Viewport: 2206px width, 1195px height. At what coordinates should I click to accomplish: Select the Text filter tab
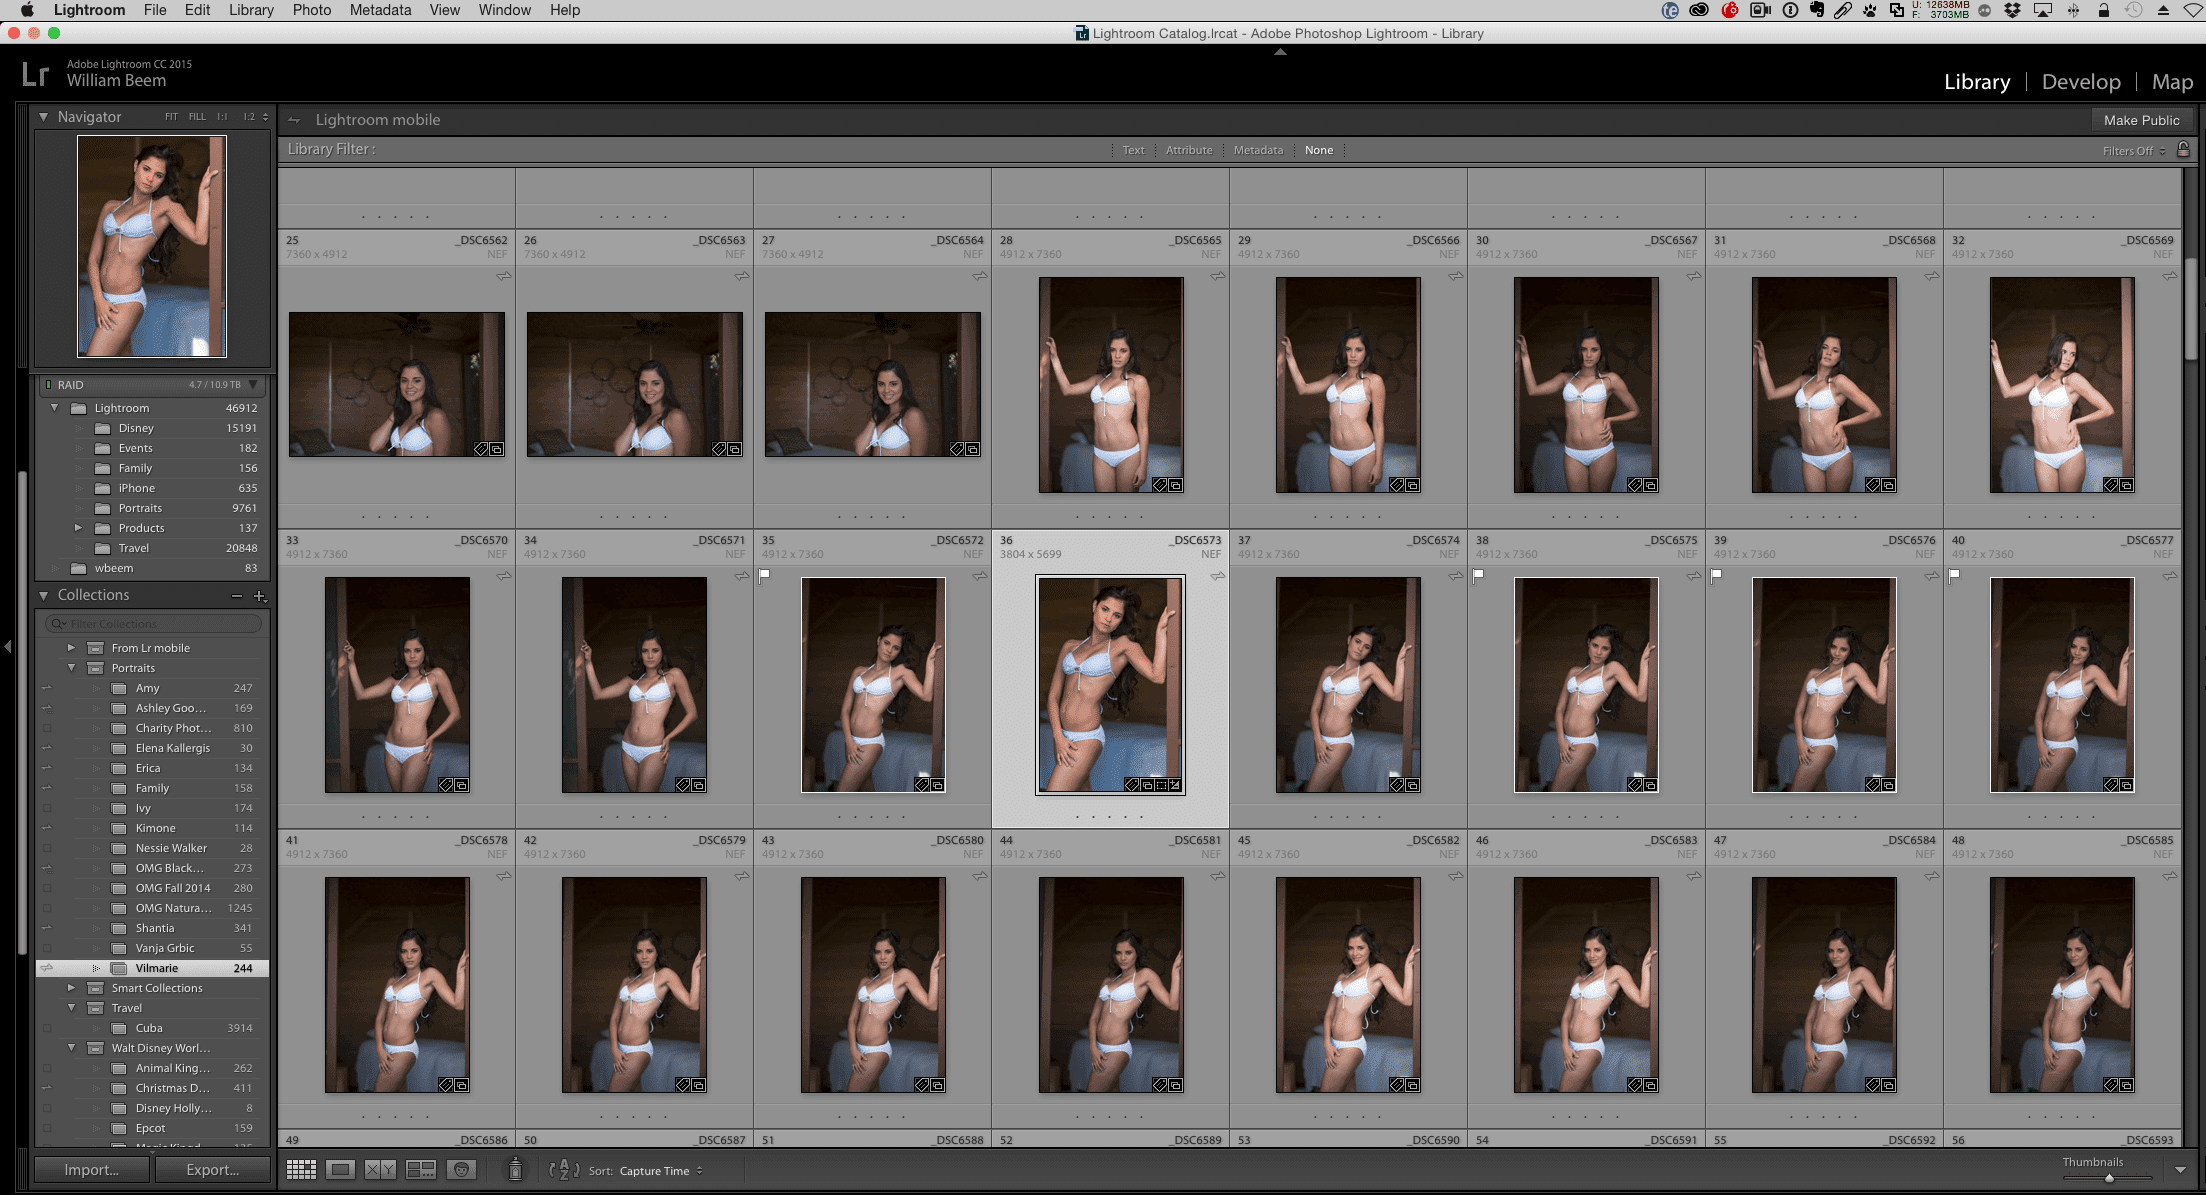1133,150
